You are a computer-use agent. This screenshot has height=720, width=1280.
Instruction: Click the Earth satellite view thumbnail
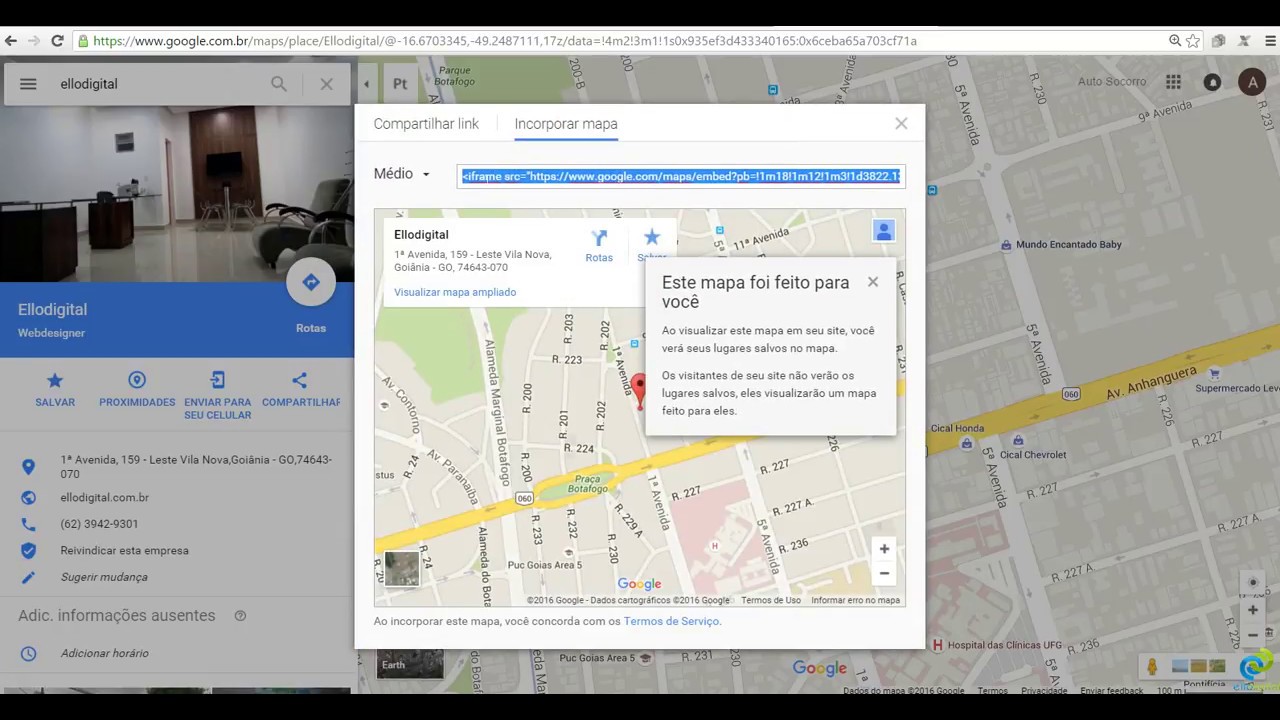tap(410, 664)
